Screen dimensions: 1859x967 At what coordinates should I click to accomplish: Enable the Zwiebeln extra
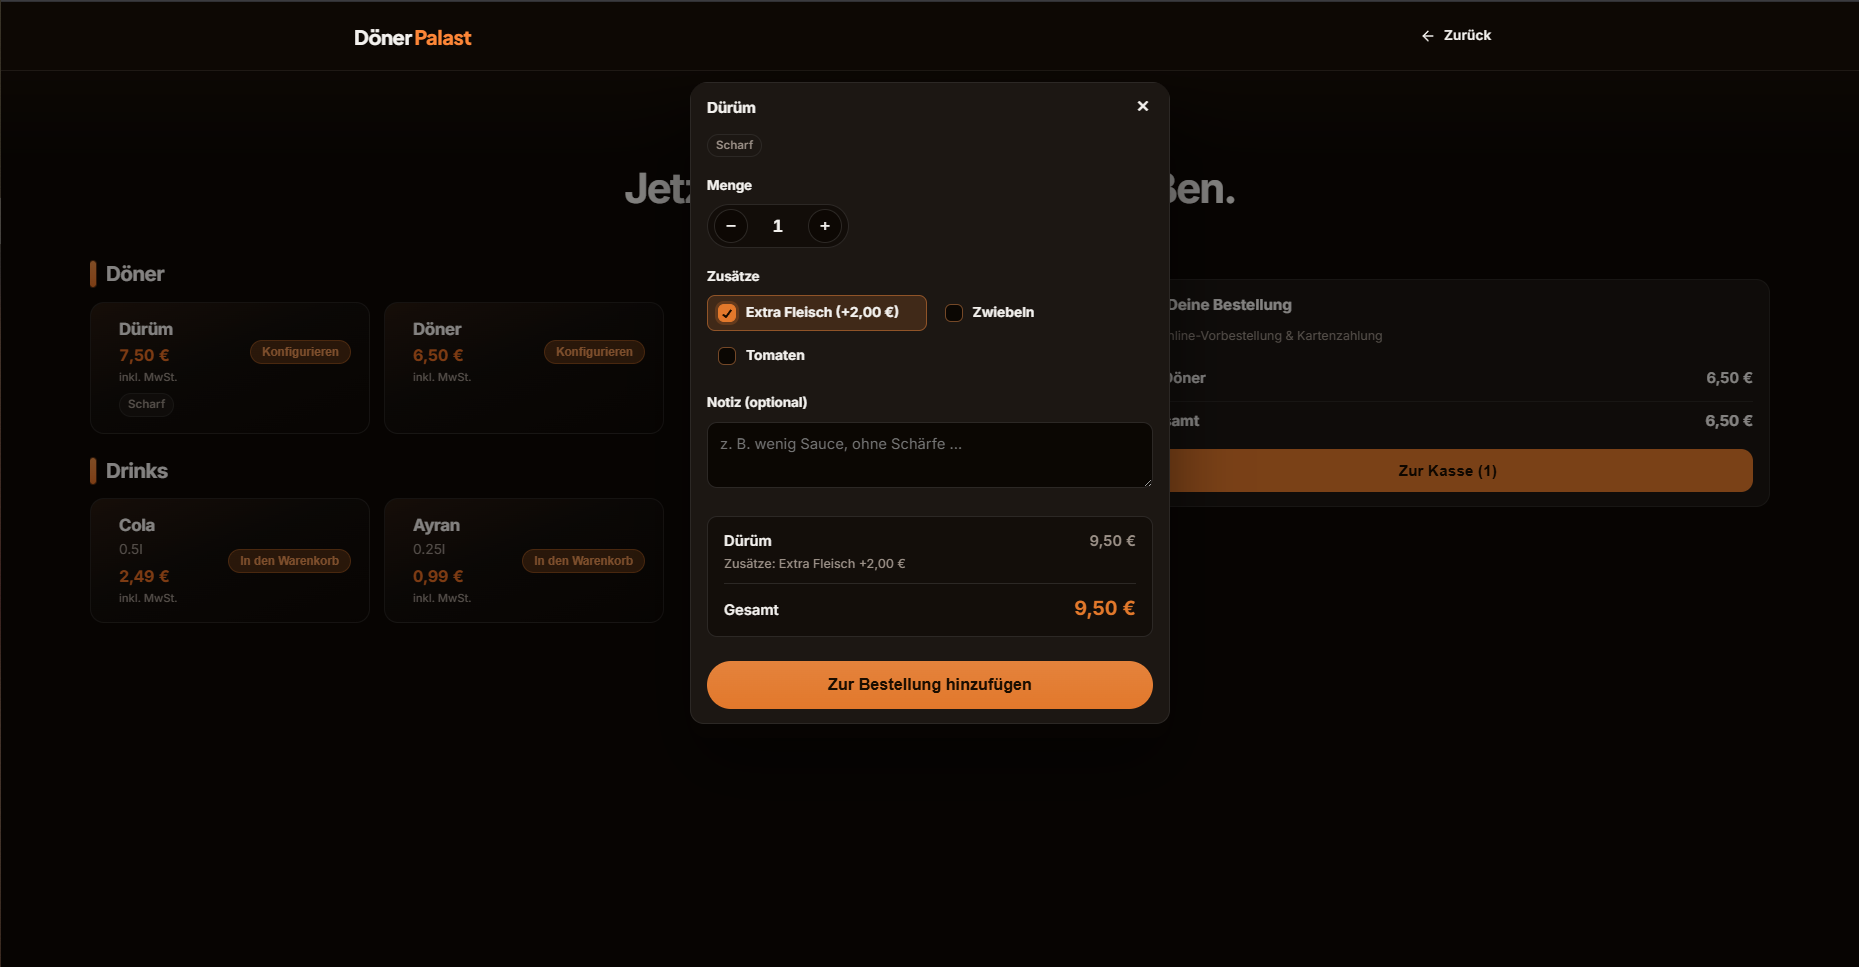954,313
